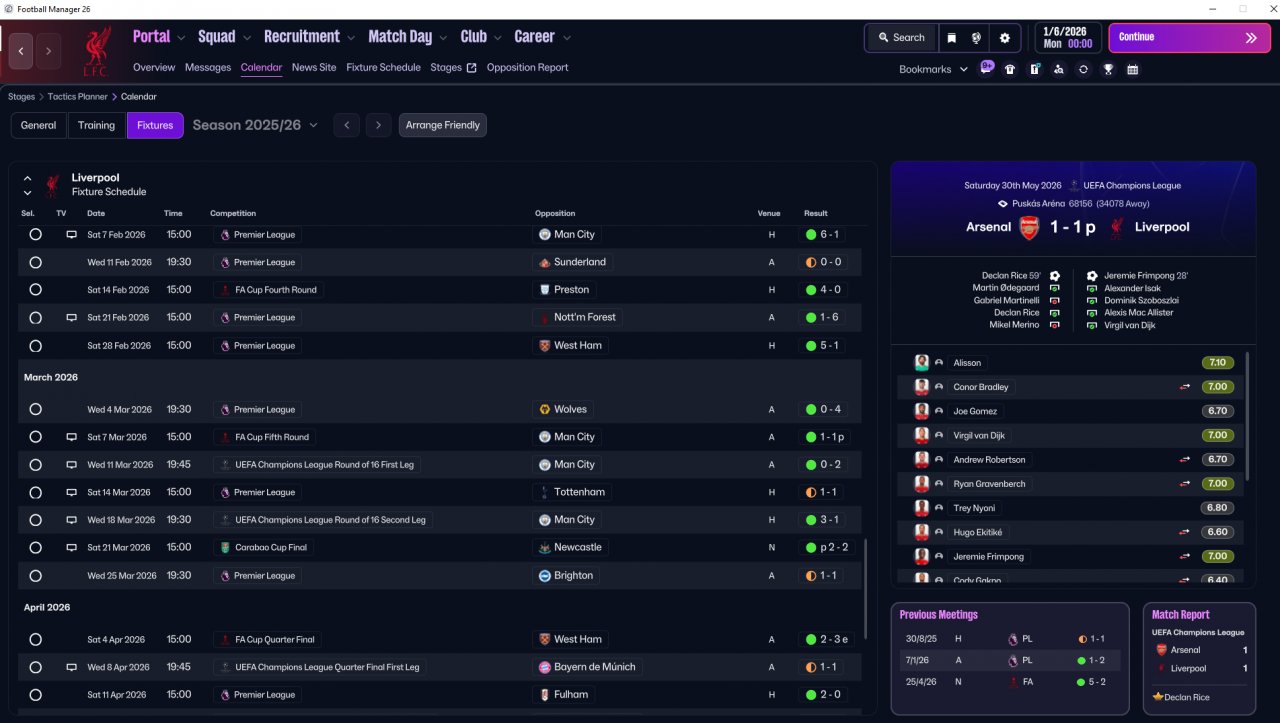Expand the Squad menu chevron
Image resolution: width=1280 pixels, height=723 pixels.
point(247,38)
